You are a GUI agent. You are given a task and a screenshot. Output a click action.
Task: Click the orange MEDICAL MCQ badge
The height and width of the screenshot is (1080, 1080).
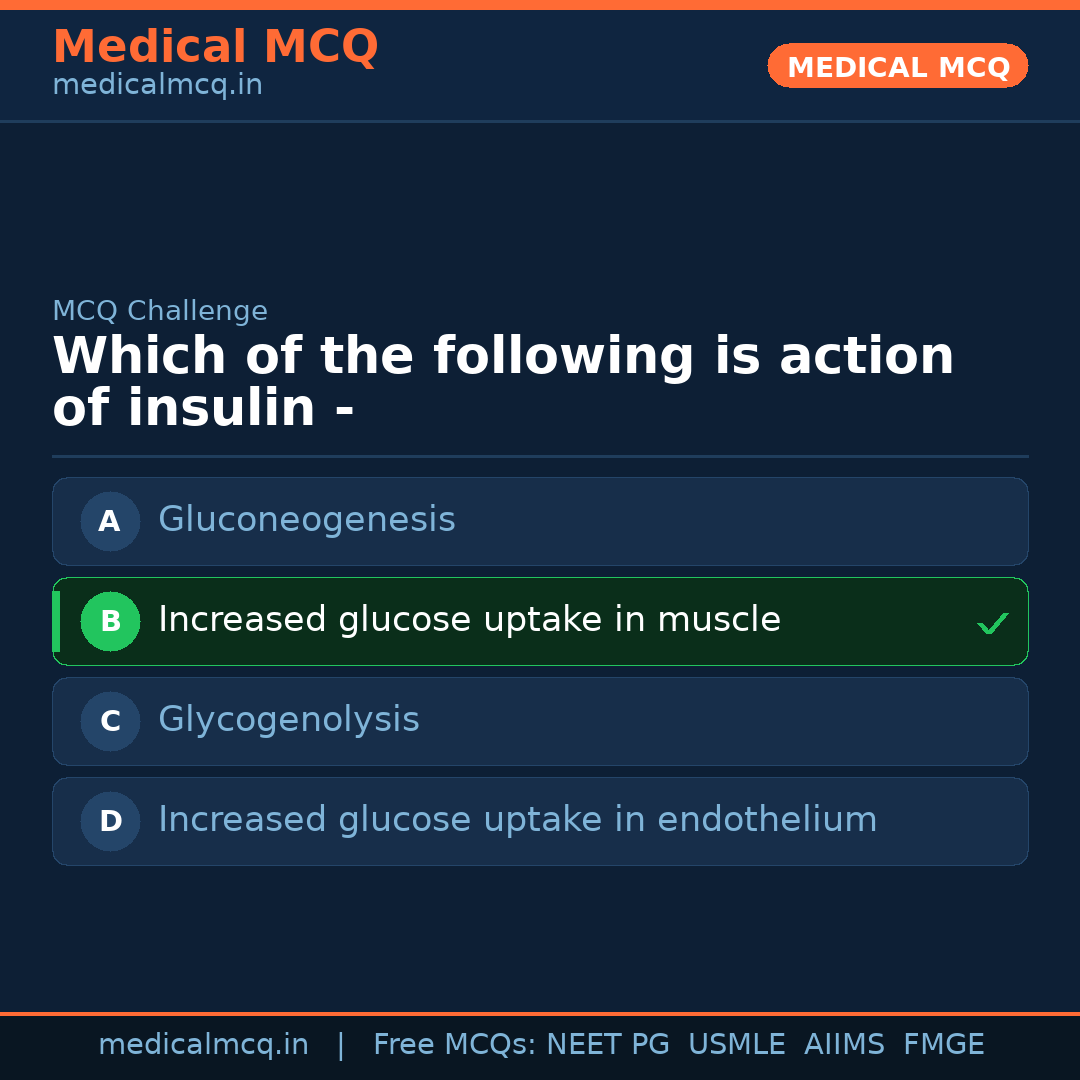(x=897, y=67)
